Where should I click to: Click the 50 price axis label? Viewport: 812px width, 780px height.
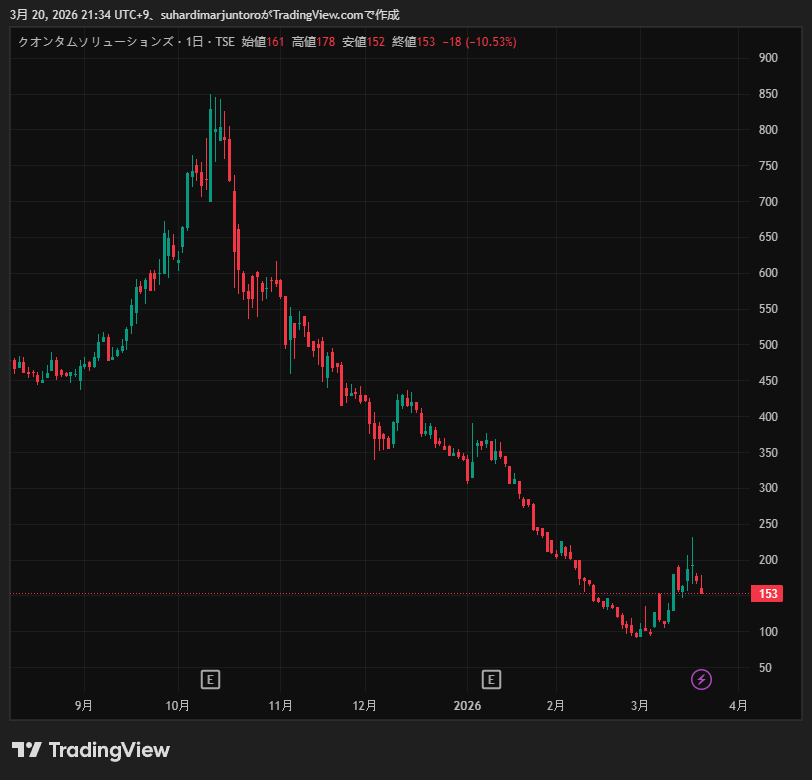[765, 668]
